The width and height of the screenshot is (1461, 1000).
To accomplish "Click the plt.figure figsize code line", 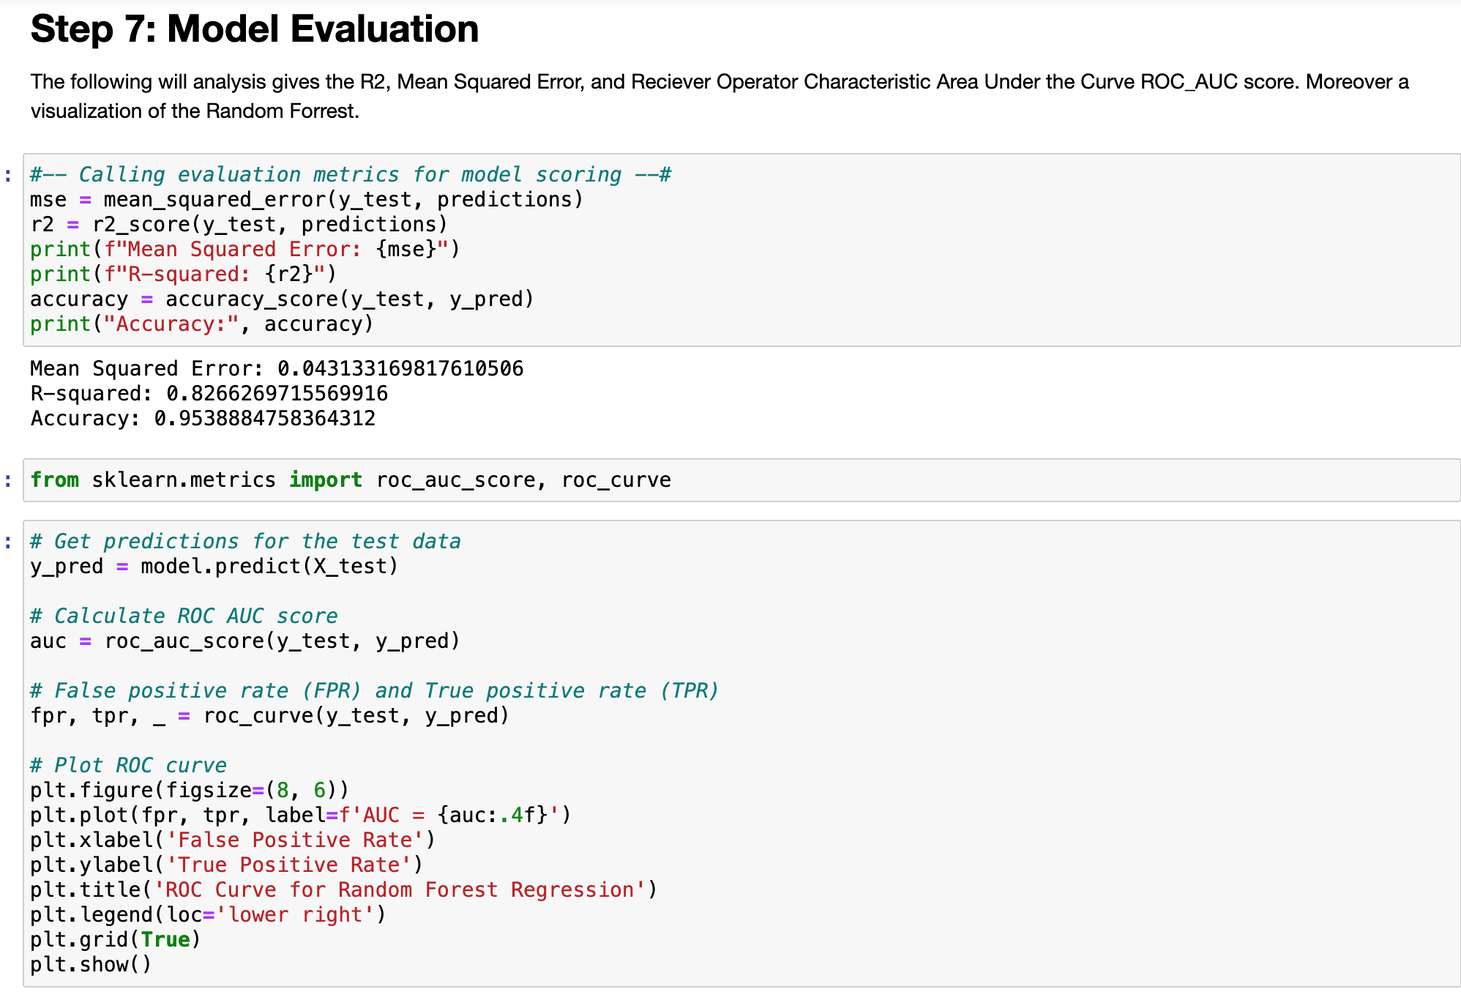I will point(189,790).
